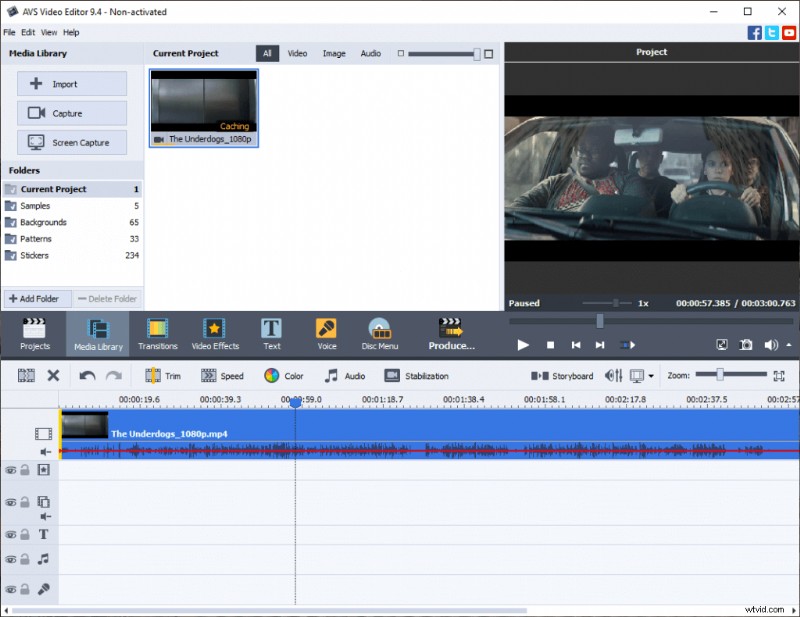Switch to the Transitions panel
This screenshot has width=800, height=617.
click(157, 333)
